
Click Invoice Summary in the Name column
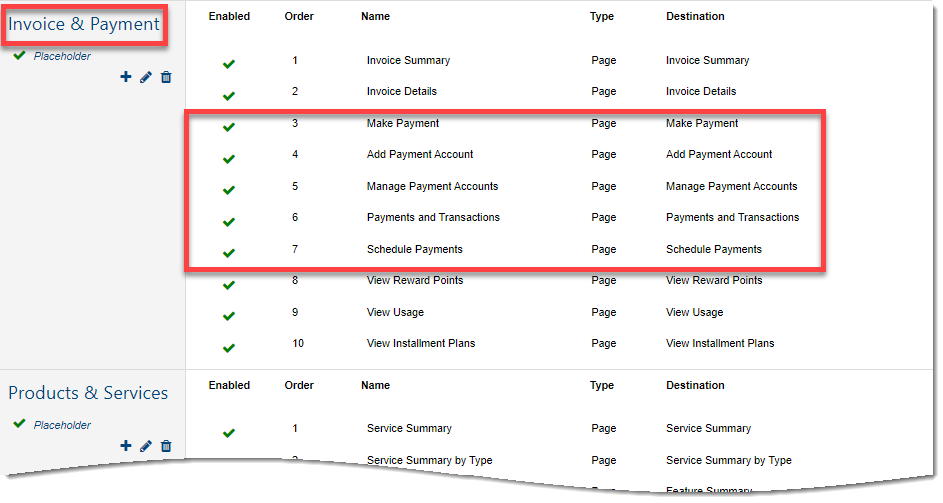click(x=408, y=60)
